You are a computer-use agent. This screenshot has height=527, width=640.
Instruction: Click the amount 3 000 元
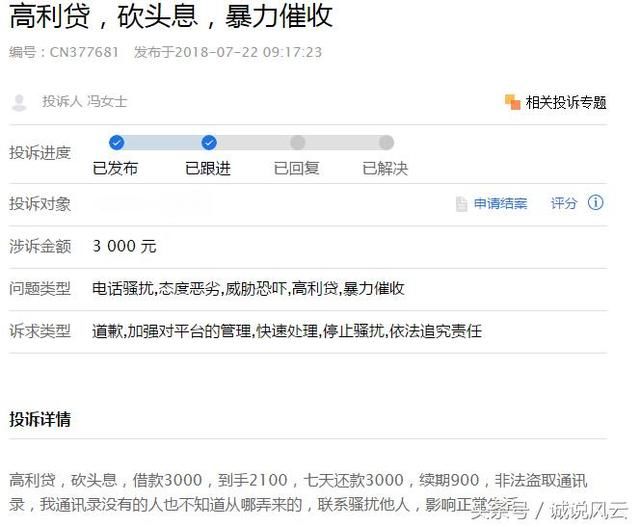click(x=124, y=246)
